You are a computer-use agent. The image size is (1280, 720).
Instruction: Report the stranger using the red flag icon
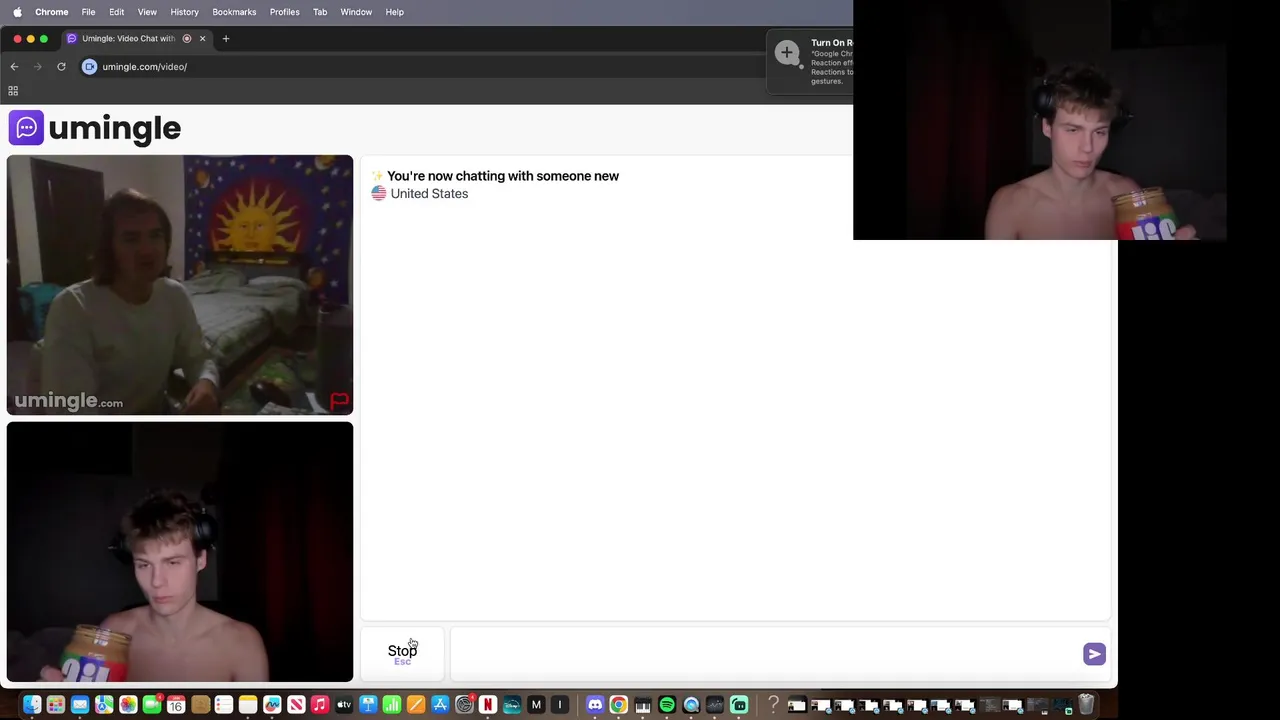click(x=340, y=402)
